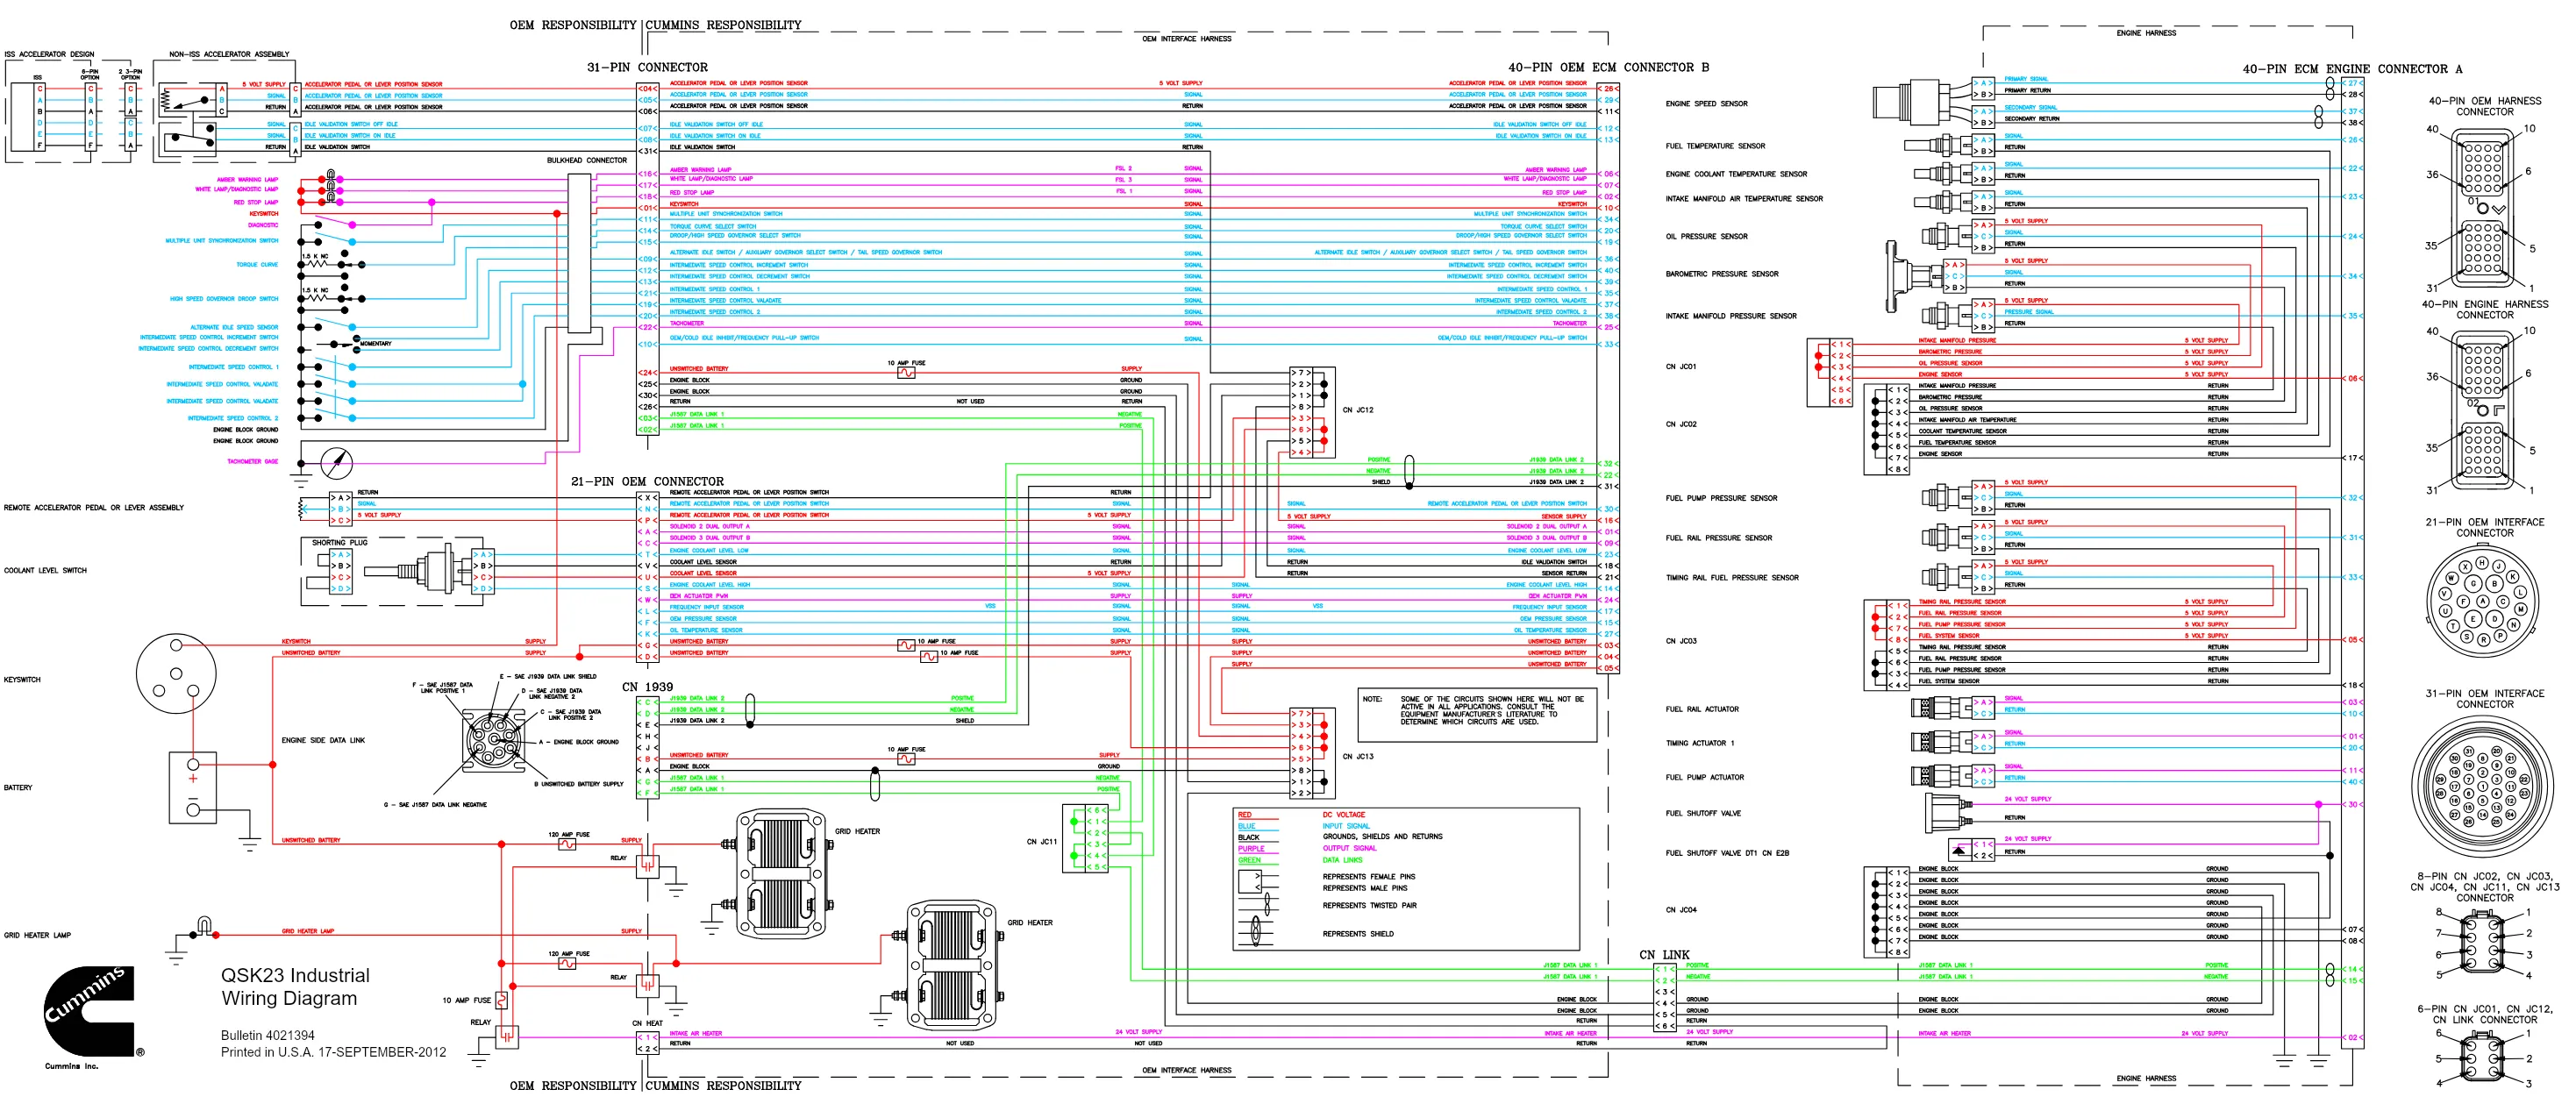Click the barometric pressure sensor drawing
The height and width of the screenshot is (1111, 2576).
click(1913, 275)
